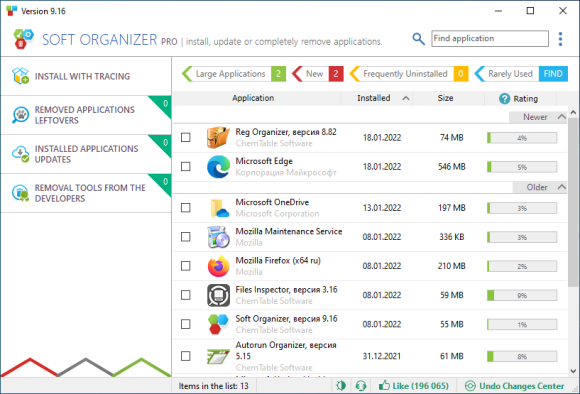Check the Microsoft OneDrive checkbox
Image resolution: width=580 pixels, height=394 pixels.
[x=186, y=208]
